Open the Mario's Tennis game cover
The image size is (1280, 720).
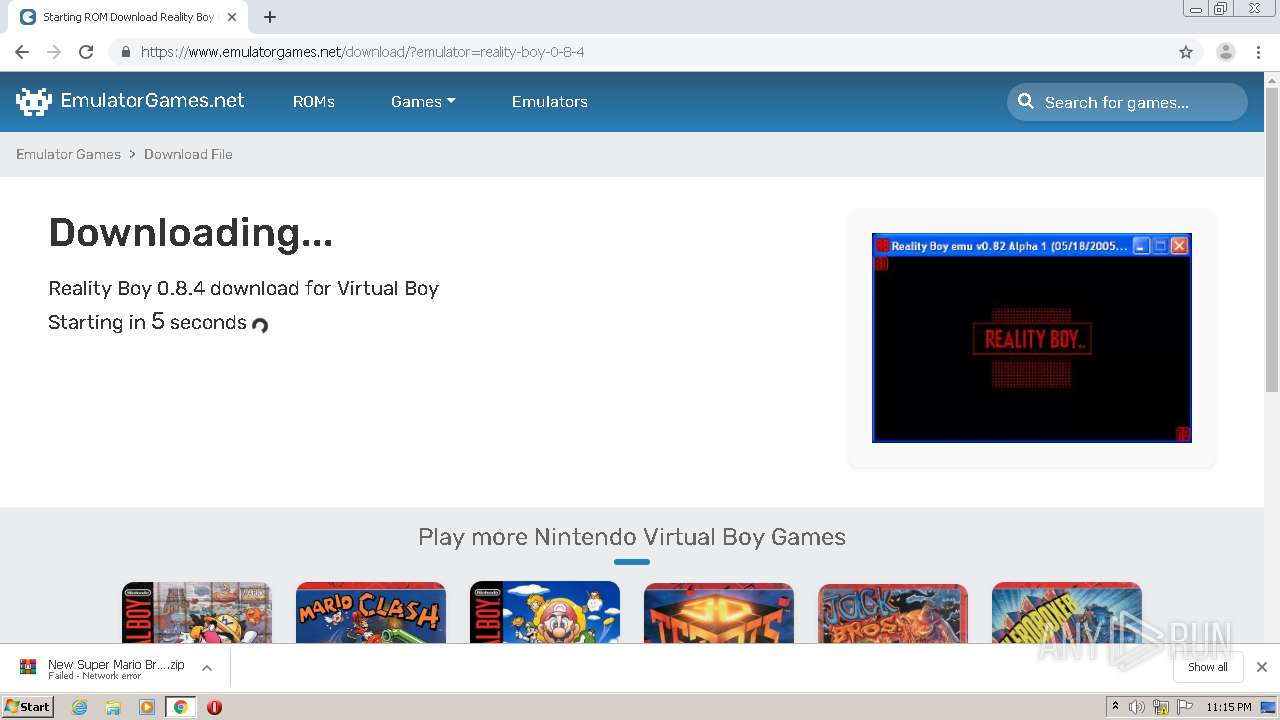tap(545, 612)
